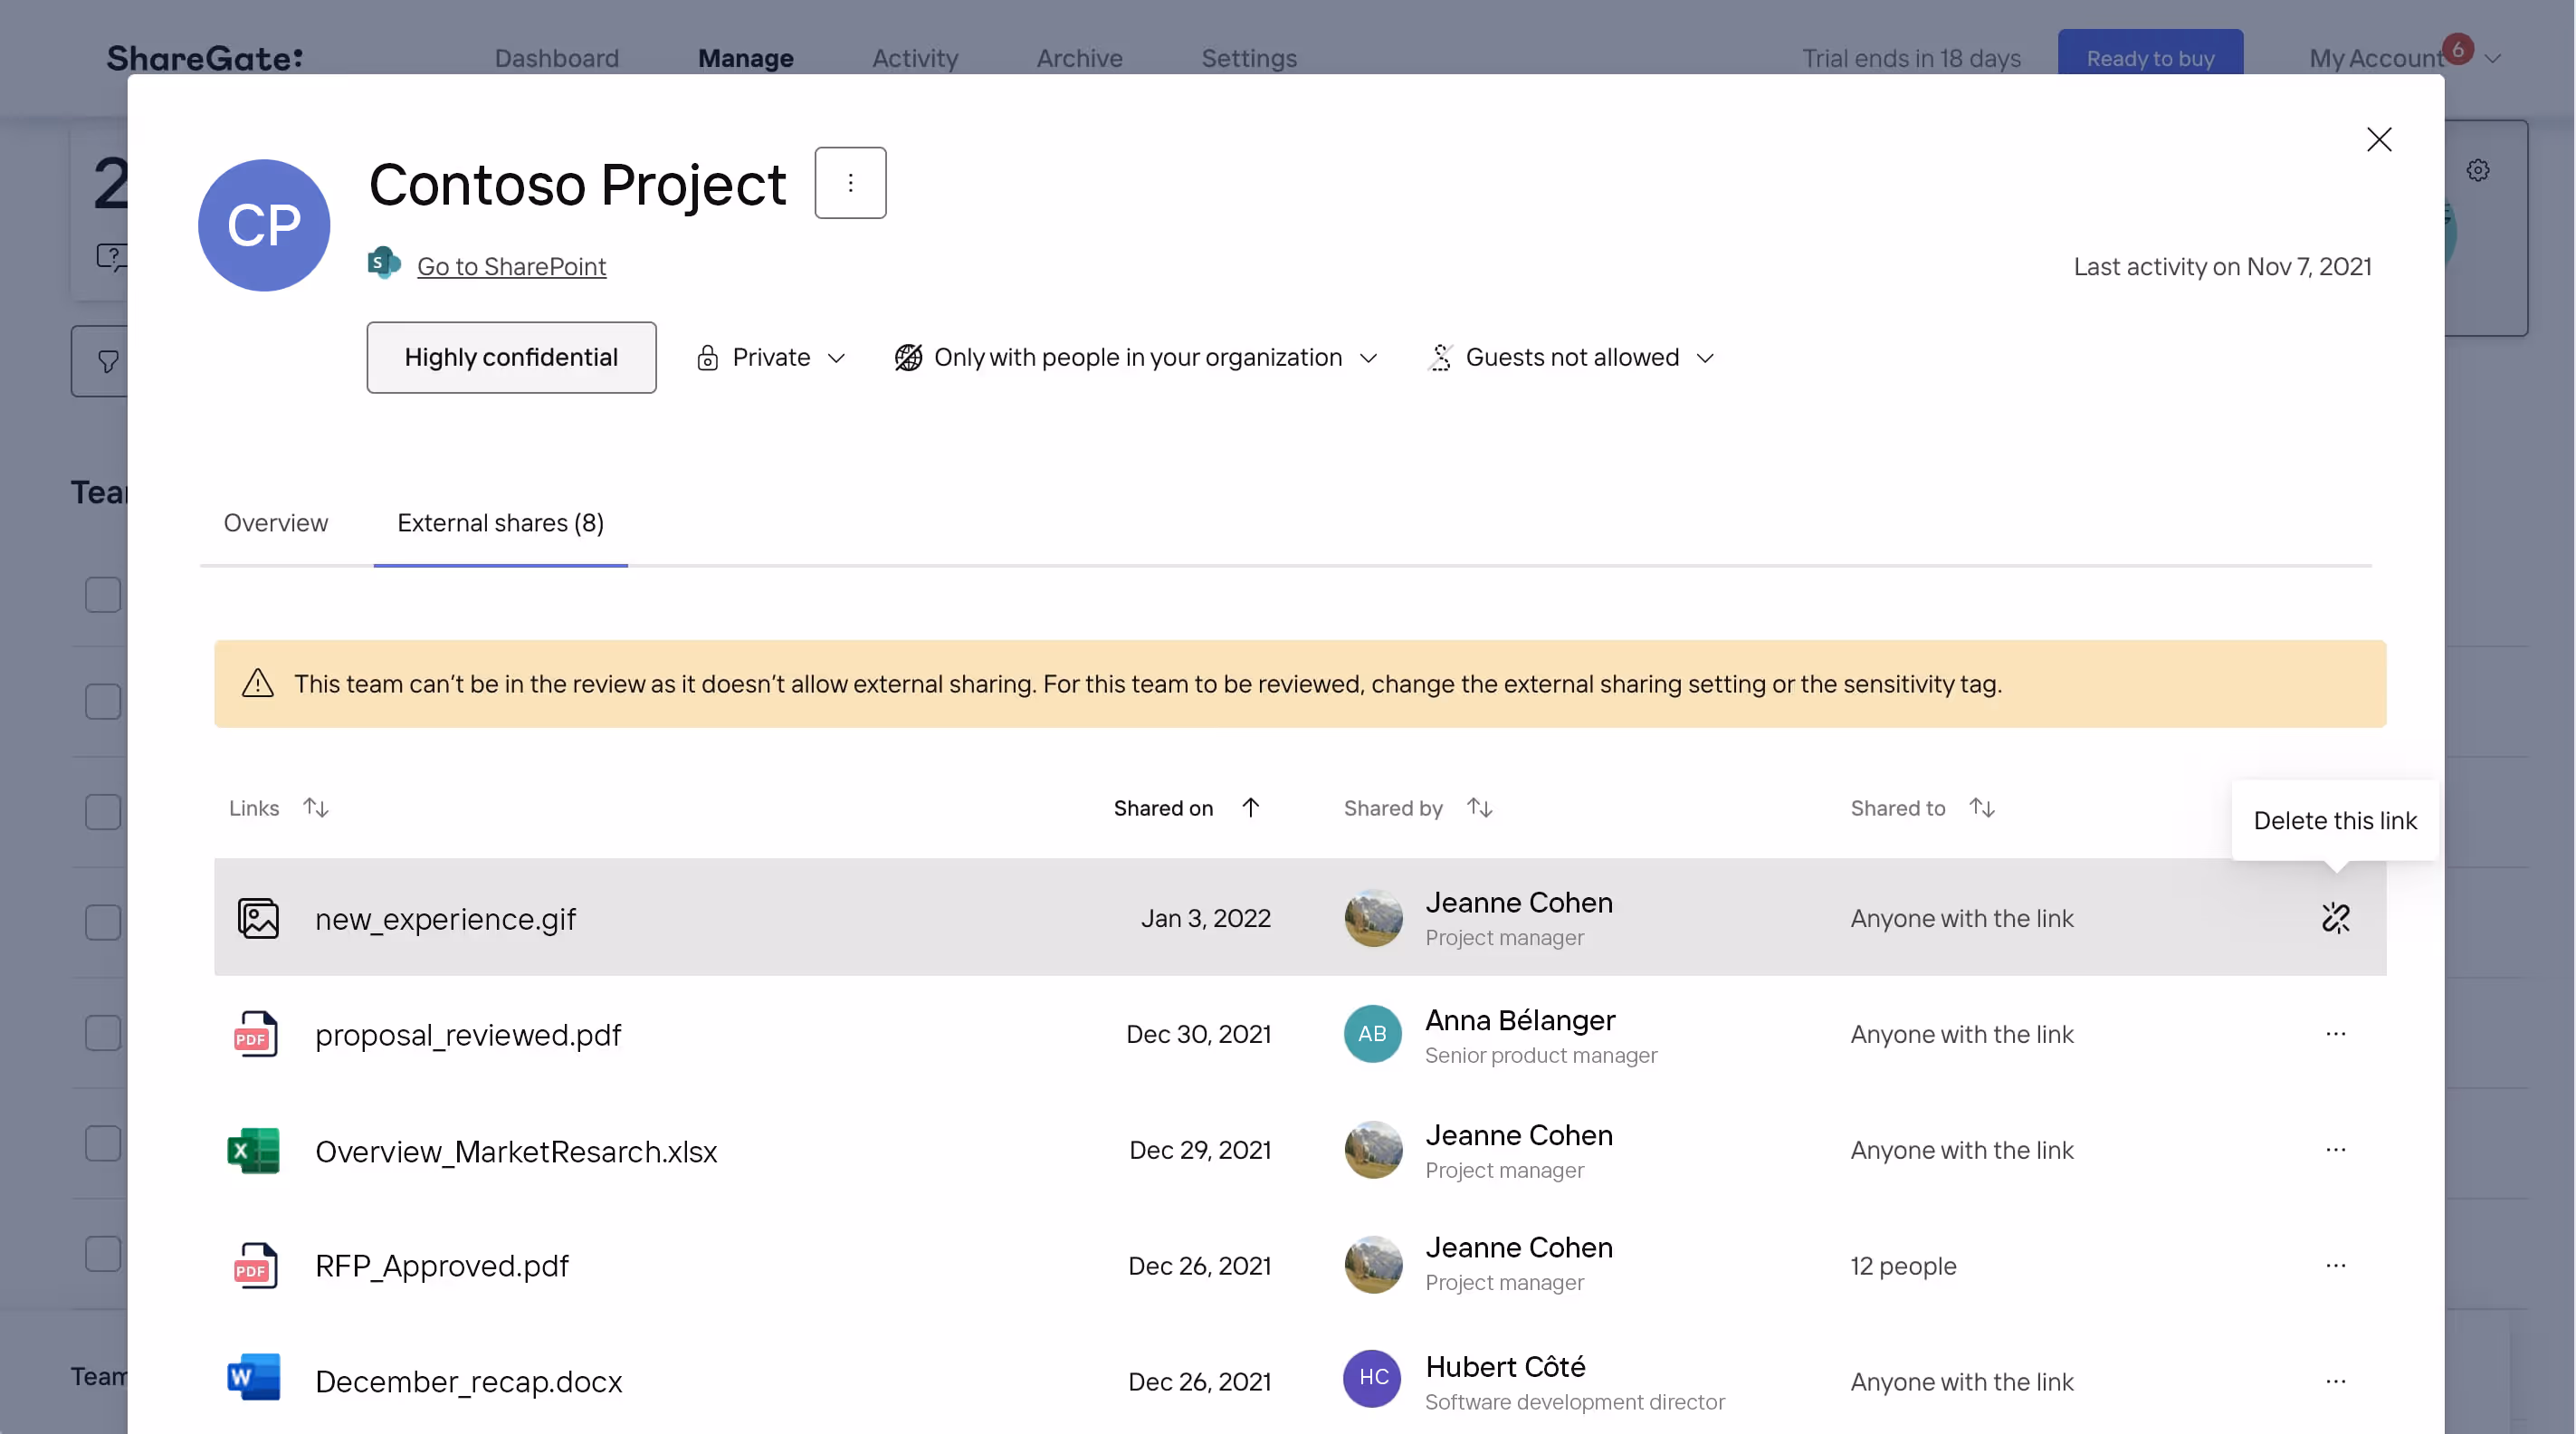The image size is (2576, 1434).
Task: Open more options for proposal_reviewed.pdf row
Action: click(2335, 1033)
